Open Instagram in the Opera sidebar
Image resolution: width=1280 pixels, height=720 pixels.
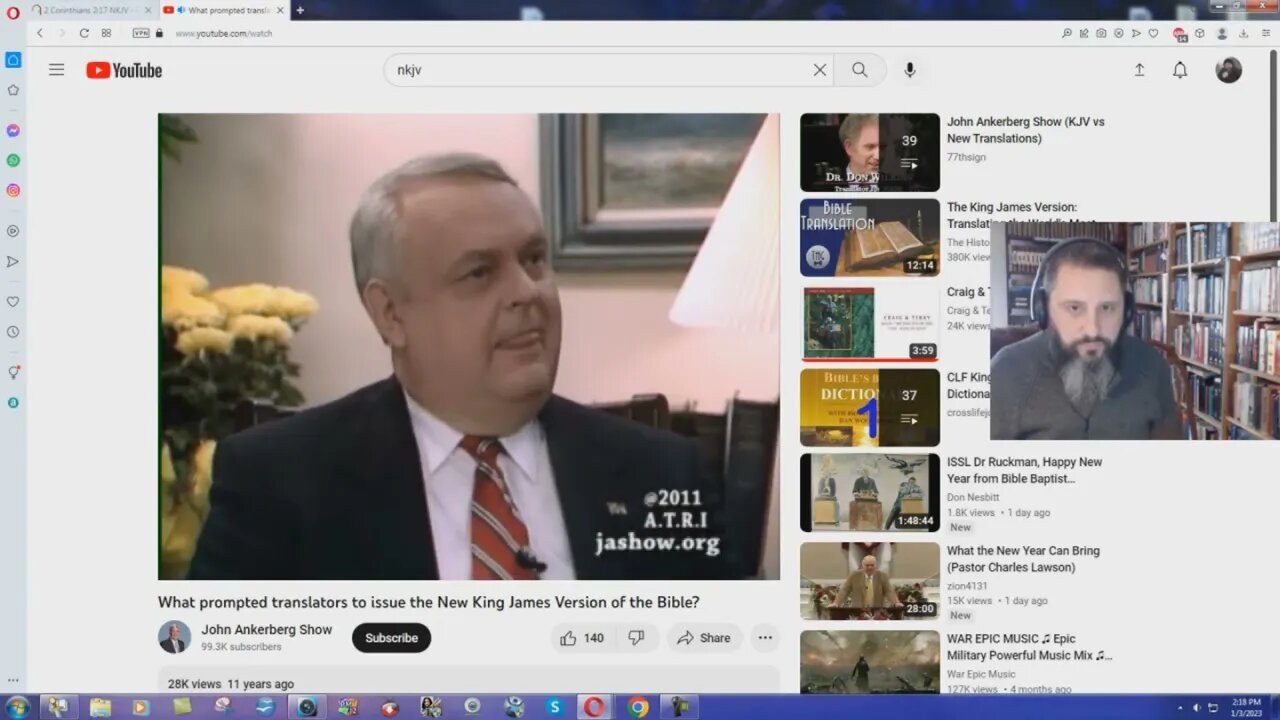(x=13, y=190)
